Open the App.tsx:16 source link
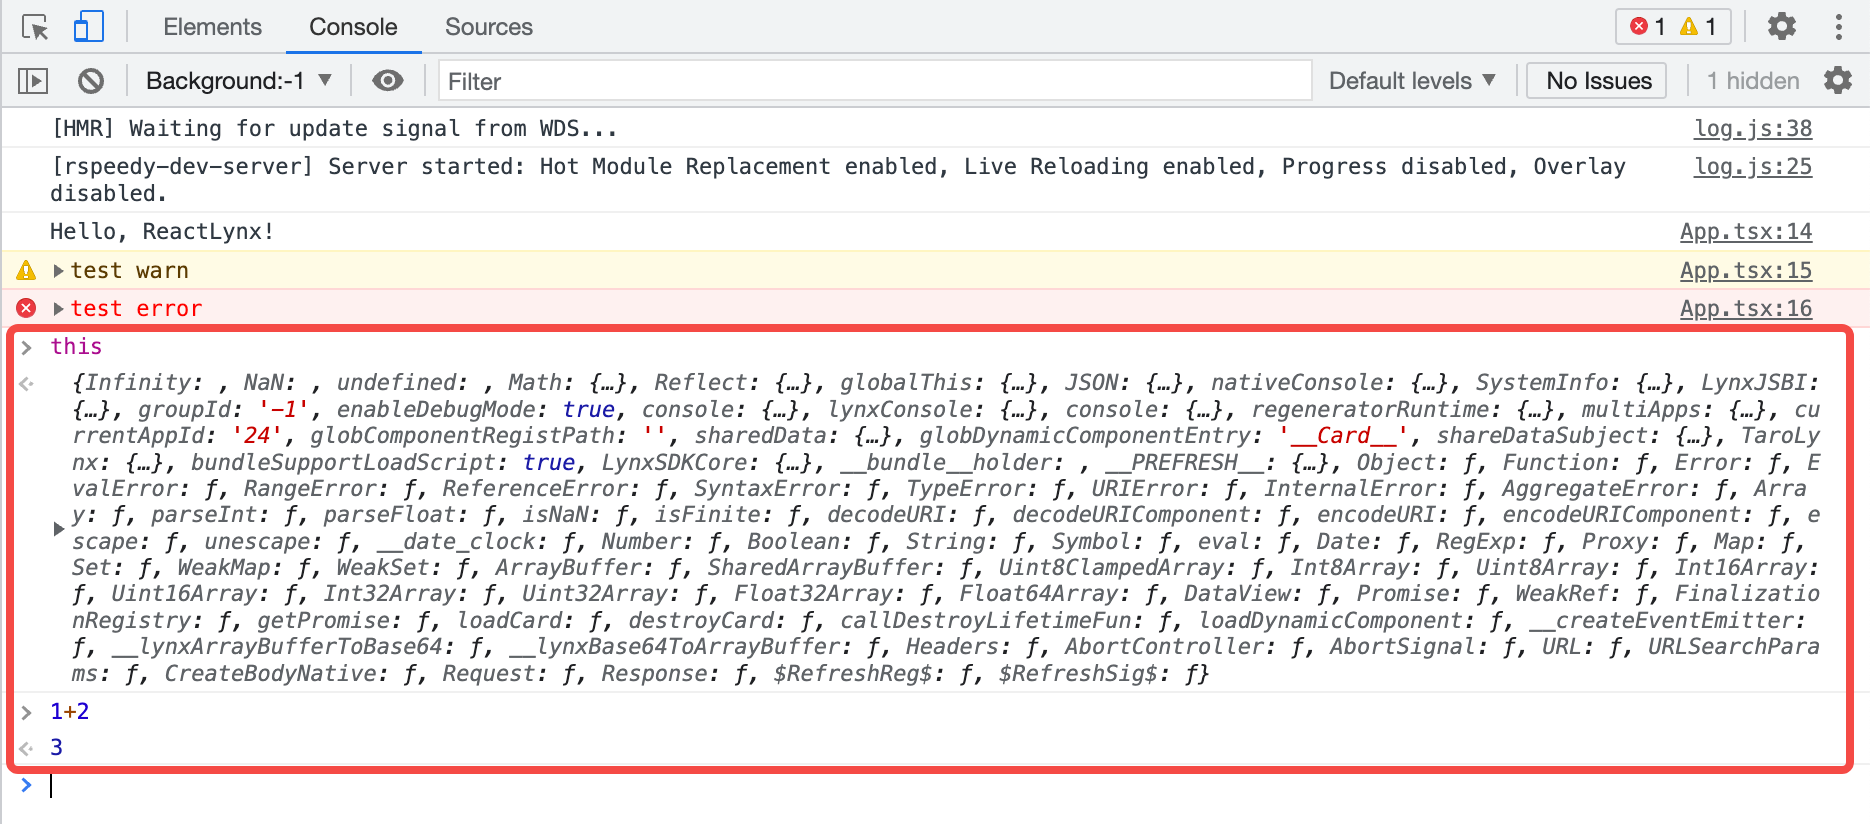The width and height of the screenshot is (1870, 824). point(1746,309)
